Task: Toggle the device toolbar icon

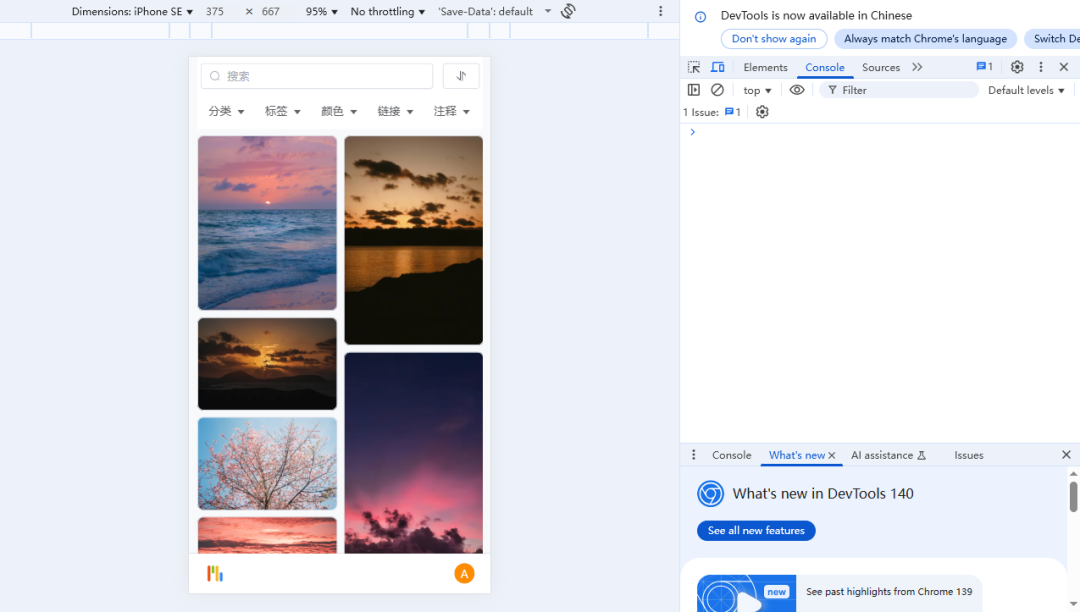Action: [x=718, y=67]
